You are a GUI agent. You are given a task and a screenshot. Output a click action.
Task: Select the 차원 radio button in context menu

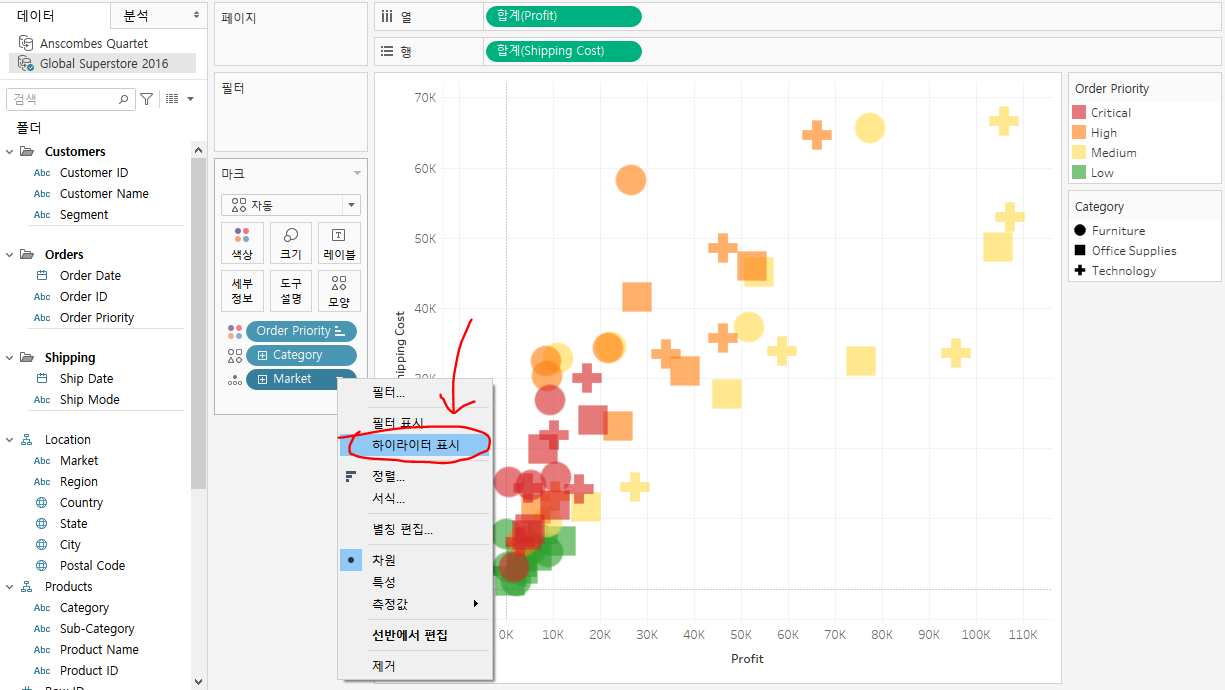[x=351, y=559]
